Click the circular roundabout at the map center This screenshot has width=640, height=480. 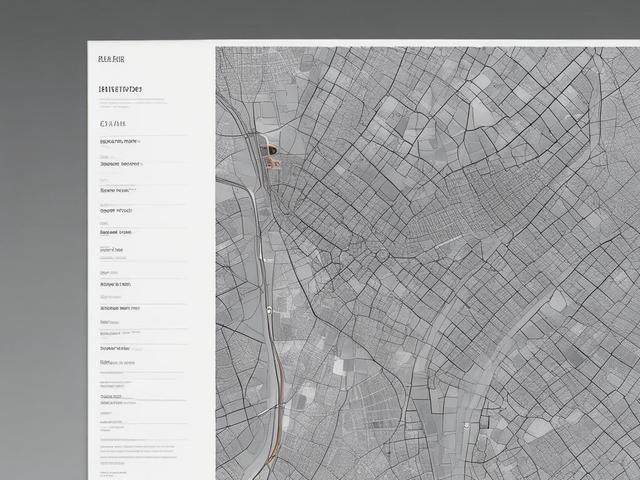pyautogui.click(x=382, y=256)
